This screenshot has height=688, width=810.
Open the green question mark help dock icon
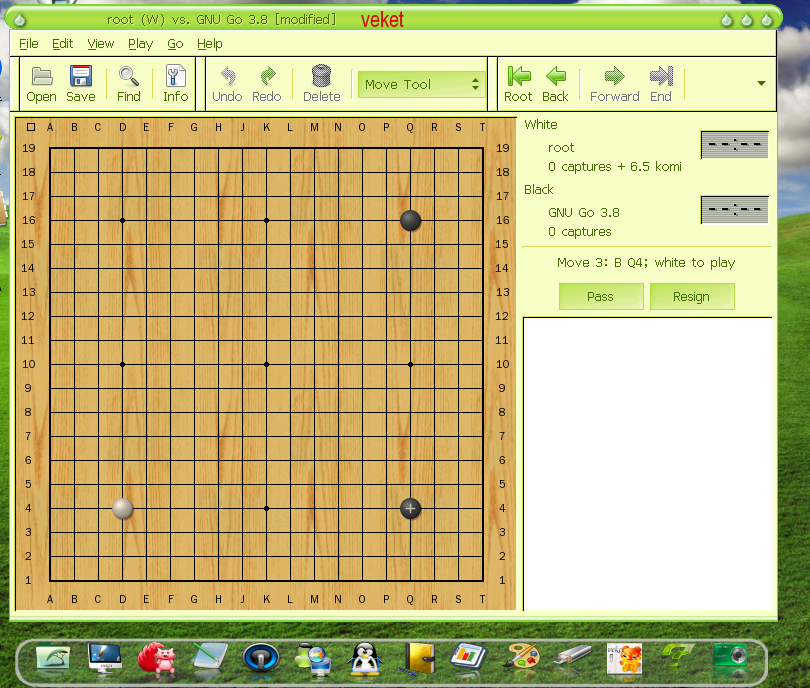677,656
